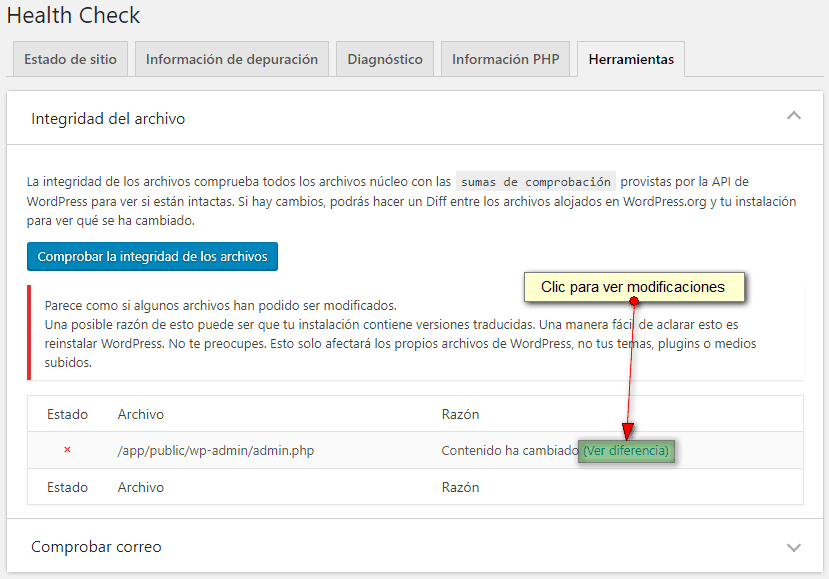This screenshot has width=829, height=579.
Task: Expand Comprobar correo with chevron
Action: [x=794, y=547]
